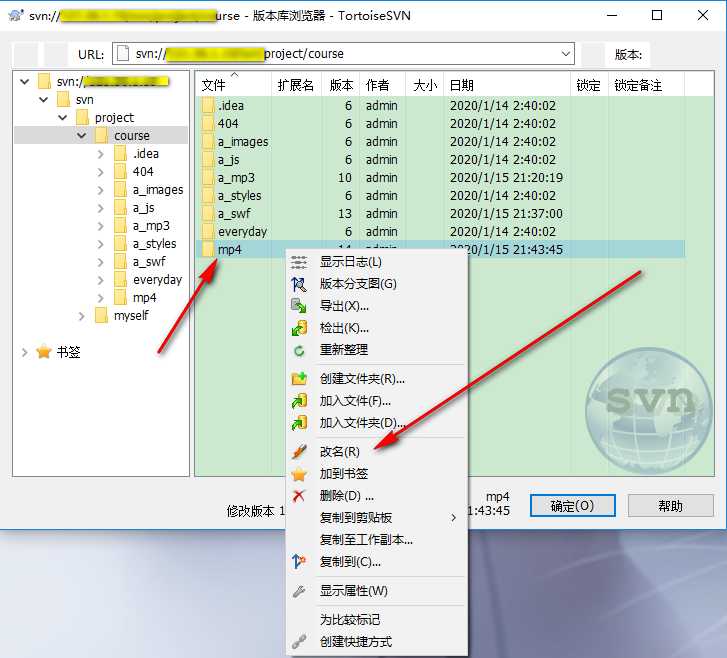Click the 帮助 help button
This screenshot has width=727, height=658.
(670, 505)
